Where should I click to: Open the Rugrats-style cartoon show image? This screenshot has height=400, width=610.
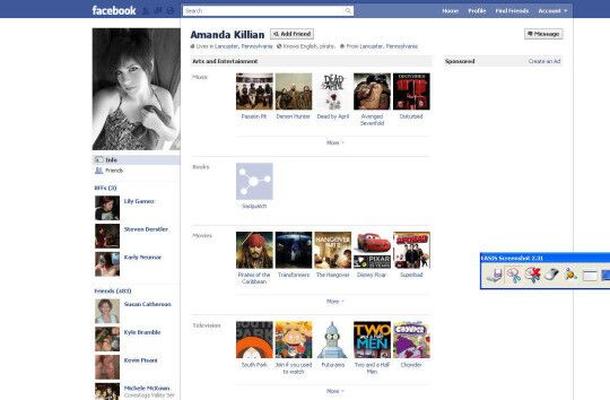pyautogui.click(x=294, y=340)
